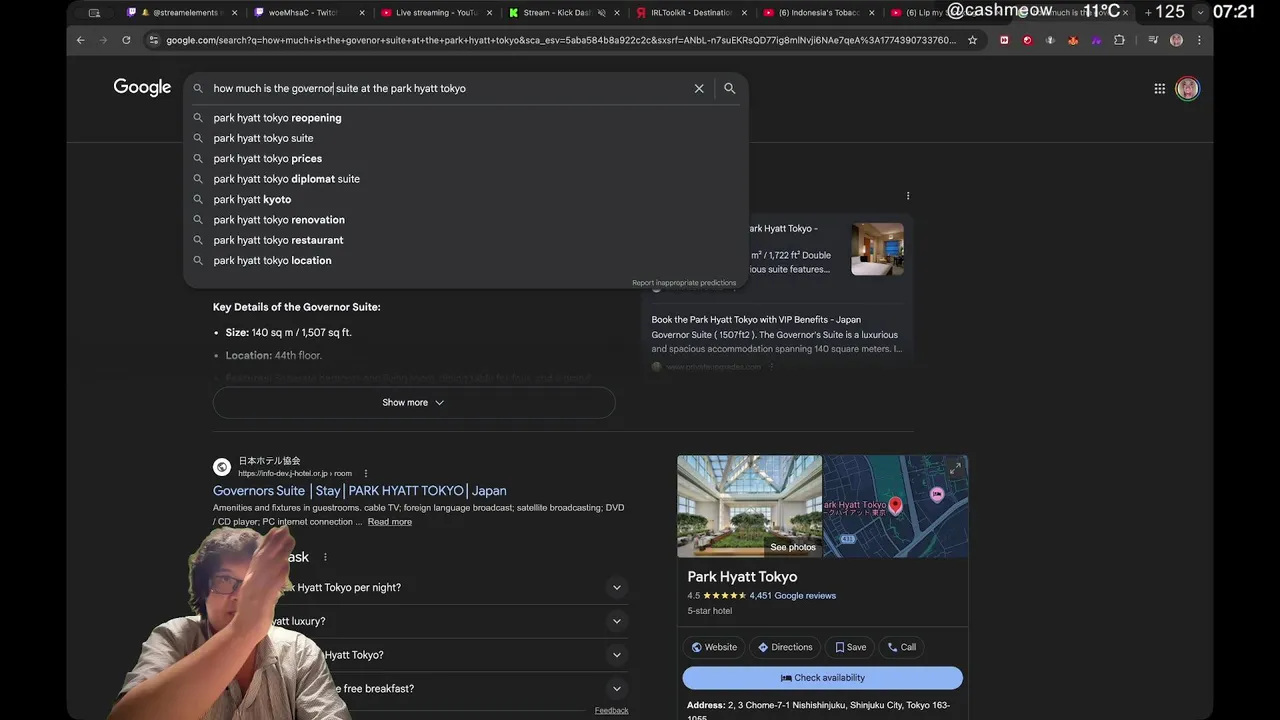Open the Google apps grid
1280x720 pixels.
[1160, 88]
